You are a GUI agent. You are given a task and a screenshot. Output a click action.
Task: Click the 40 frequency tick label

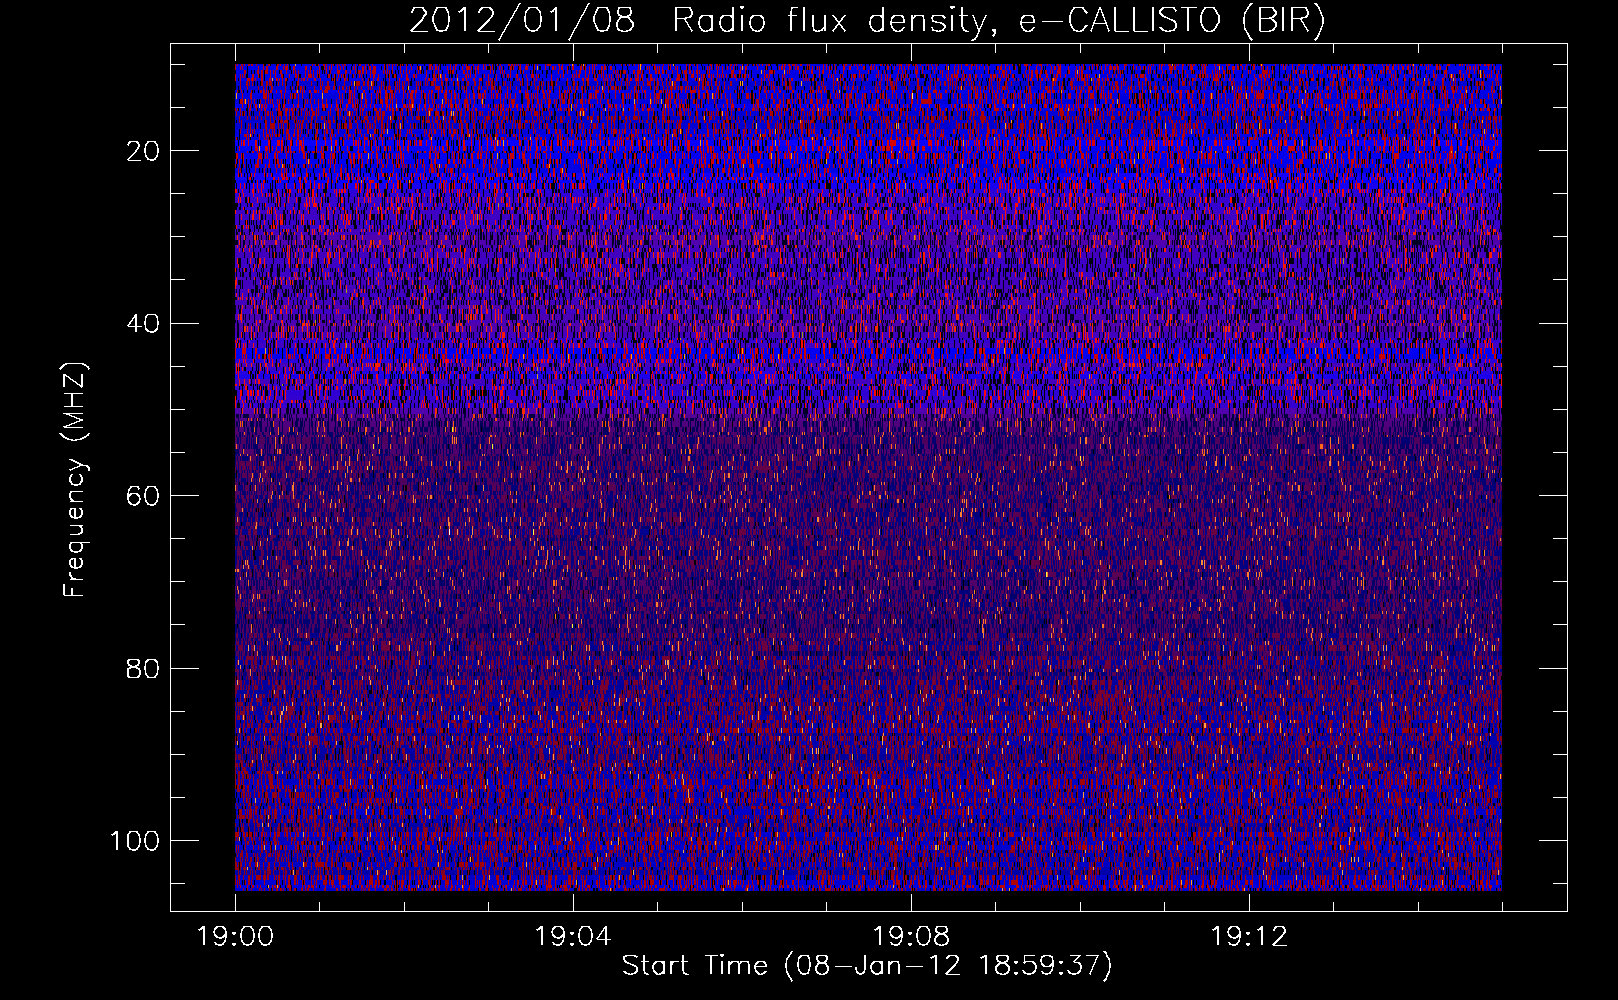point(143,324)
